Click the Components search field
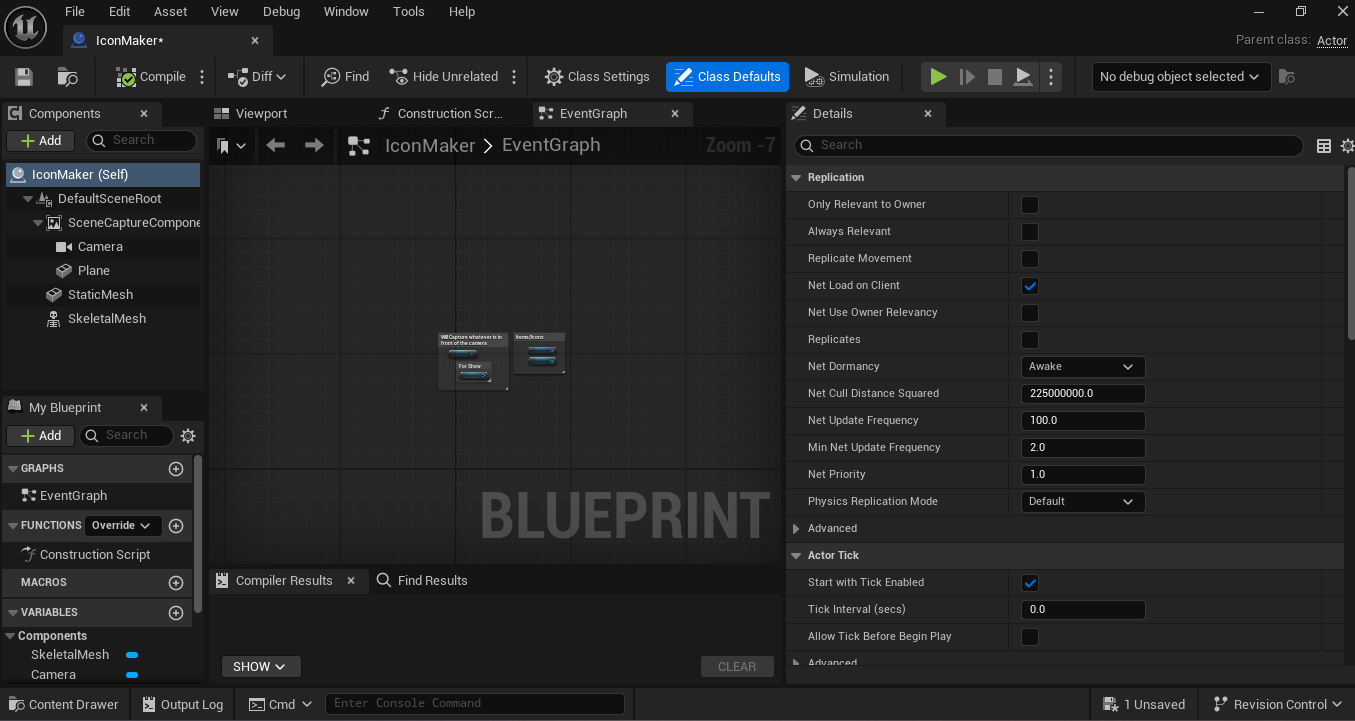The image size is (1355, 721). (142, 141)
